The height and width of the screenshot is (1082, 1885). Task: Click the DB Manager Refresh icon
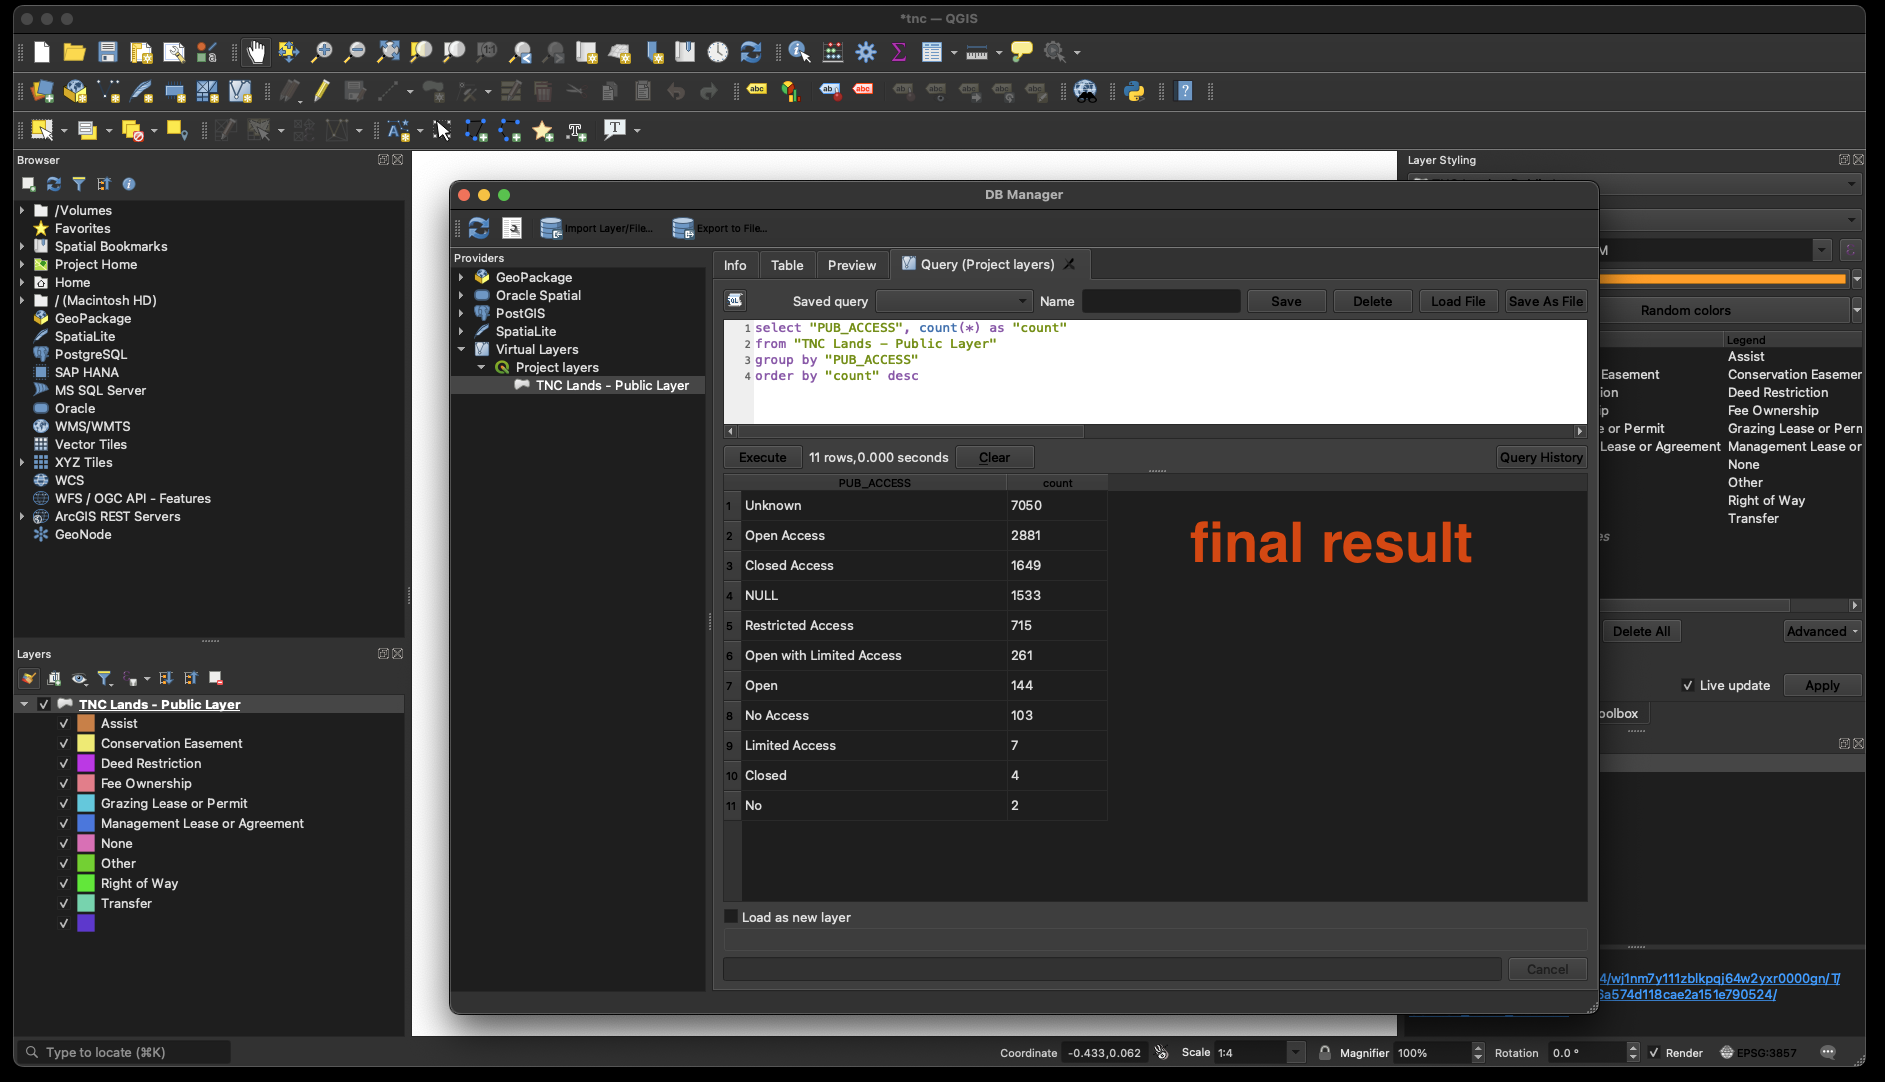(x=479, y=228)
